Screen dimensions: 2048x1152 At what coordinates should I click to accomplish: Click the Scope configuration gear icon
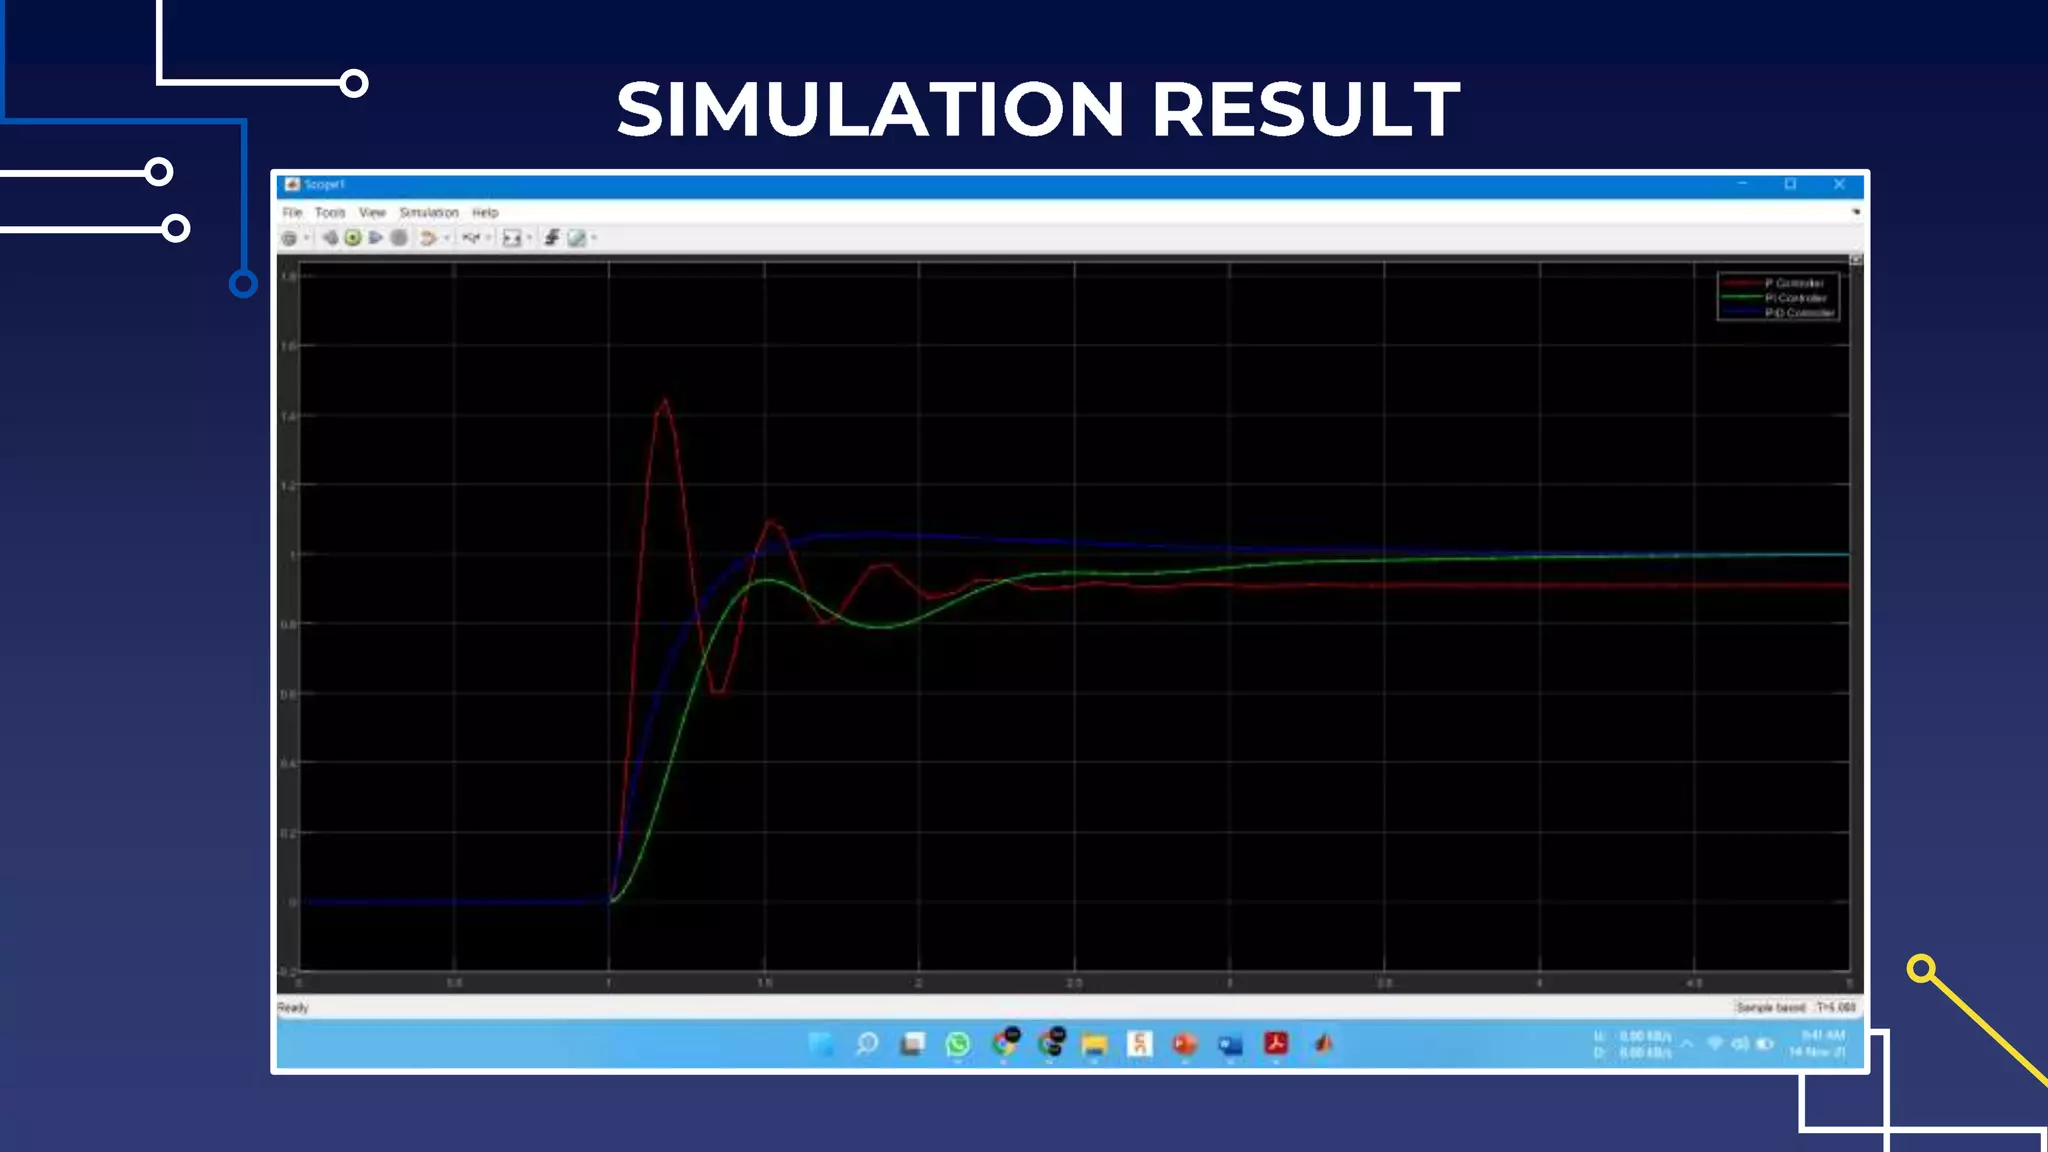click(x=289, y=238)
